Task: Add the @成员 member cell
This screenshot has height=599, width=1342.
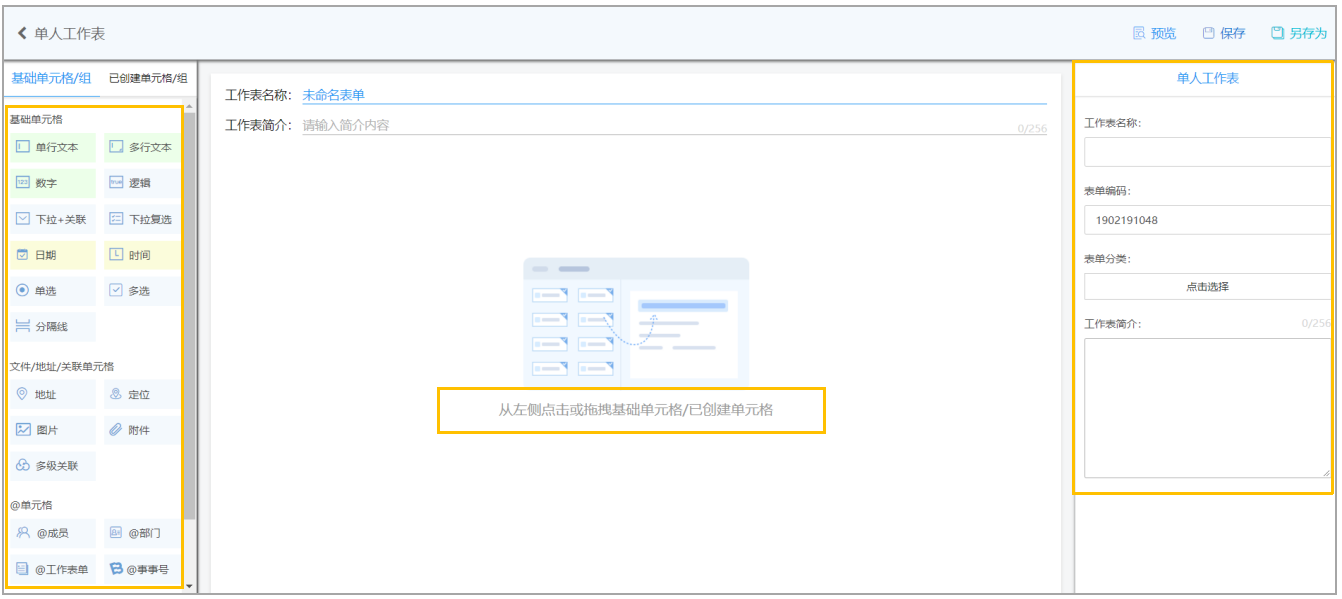Action: click(x=53, y=533)
